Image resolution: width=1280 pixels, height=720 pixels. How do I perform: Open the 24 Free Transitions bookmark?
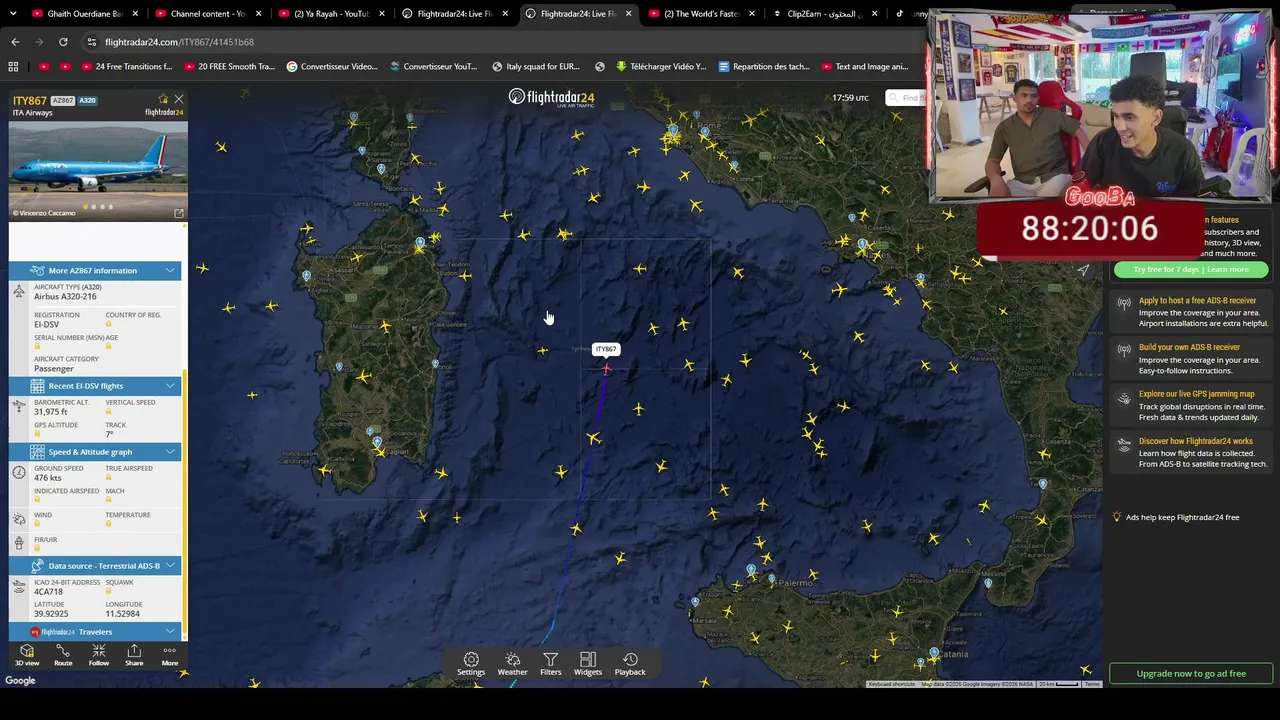[125, 67]
